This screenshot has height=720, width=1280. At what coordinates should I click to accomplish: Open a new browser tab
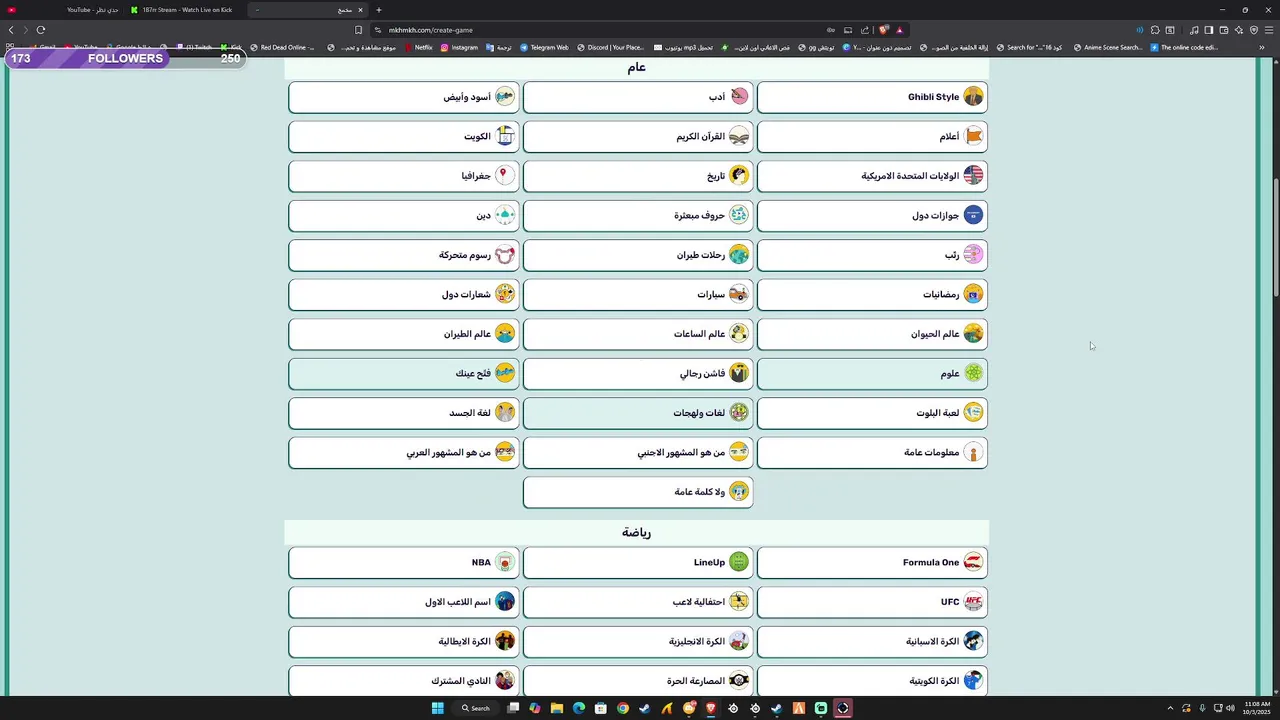[x=378, y=10]
